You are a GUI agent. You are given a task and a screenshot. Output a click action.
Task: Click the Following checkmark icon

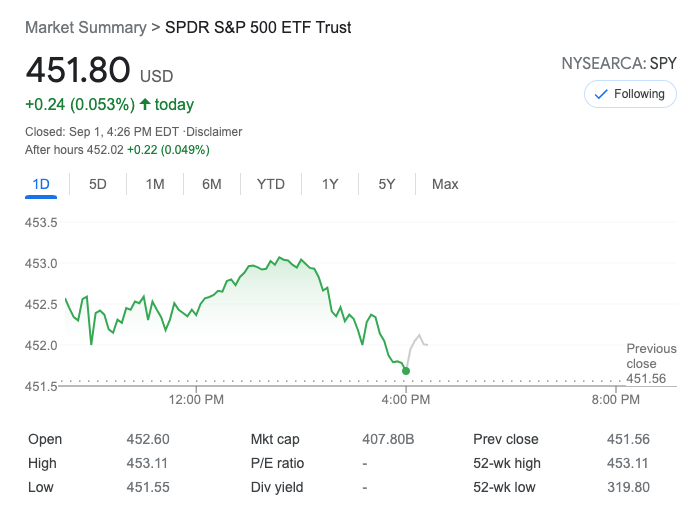pos(601,94)
